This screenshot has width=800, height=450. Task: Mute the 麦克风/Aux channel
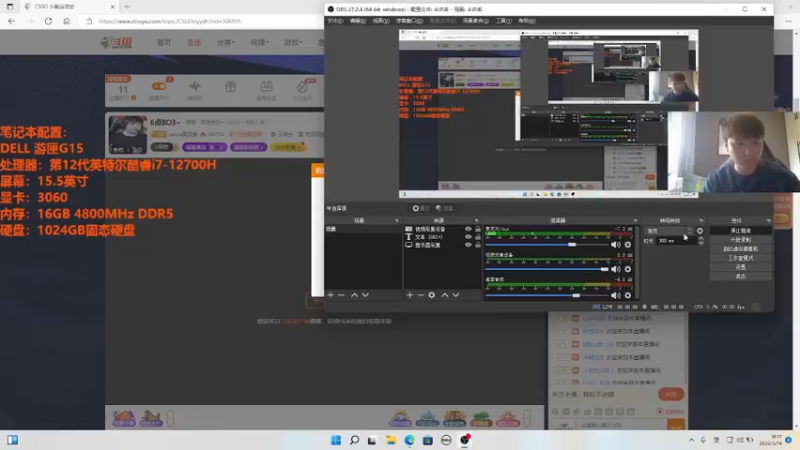click(x=616, y=245)
